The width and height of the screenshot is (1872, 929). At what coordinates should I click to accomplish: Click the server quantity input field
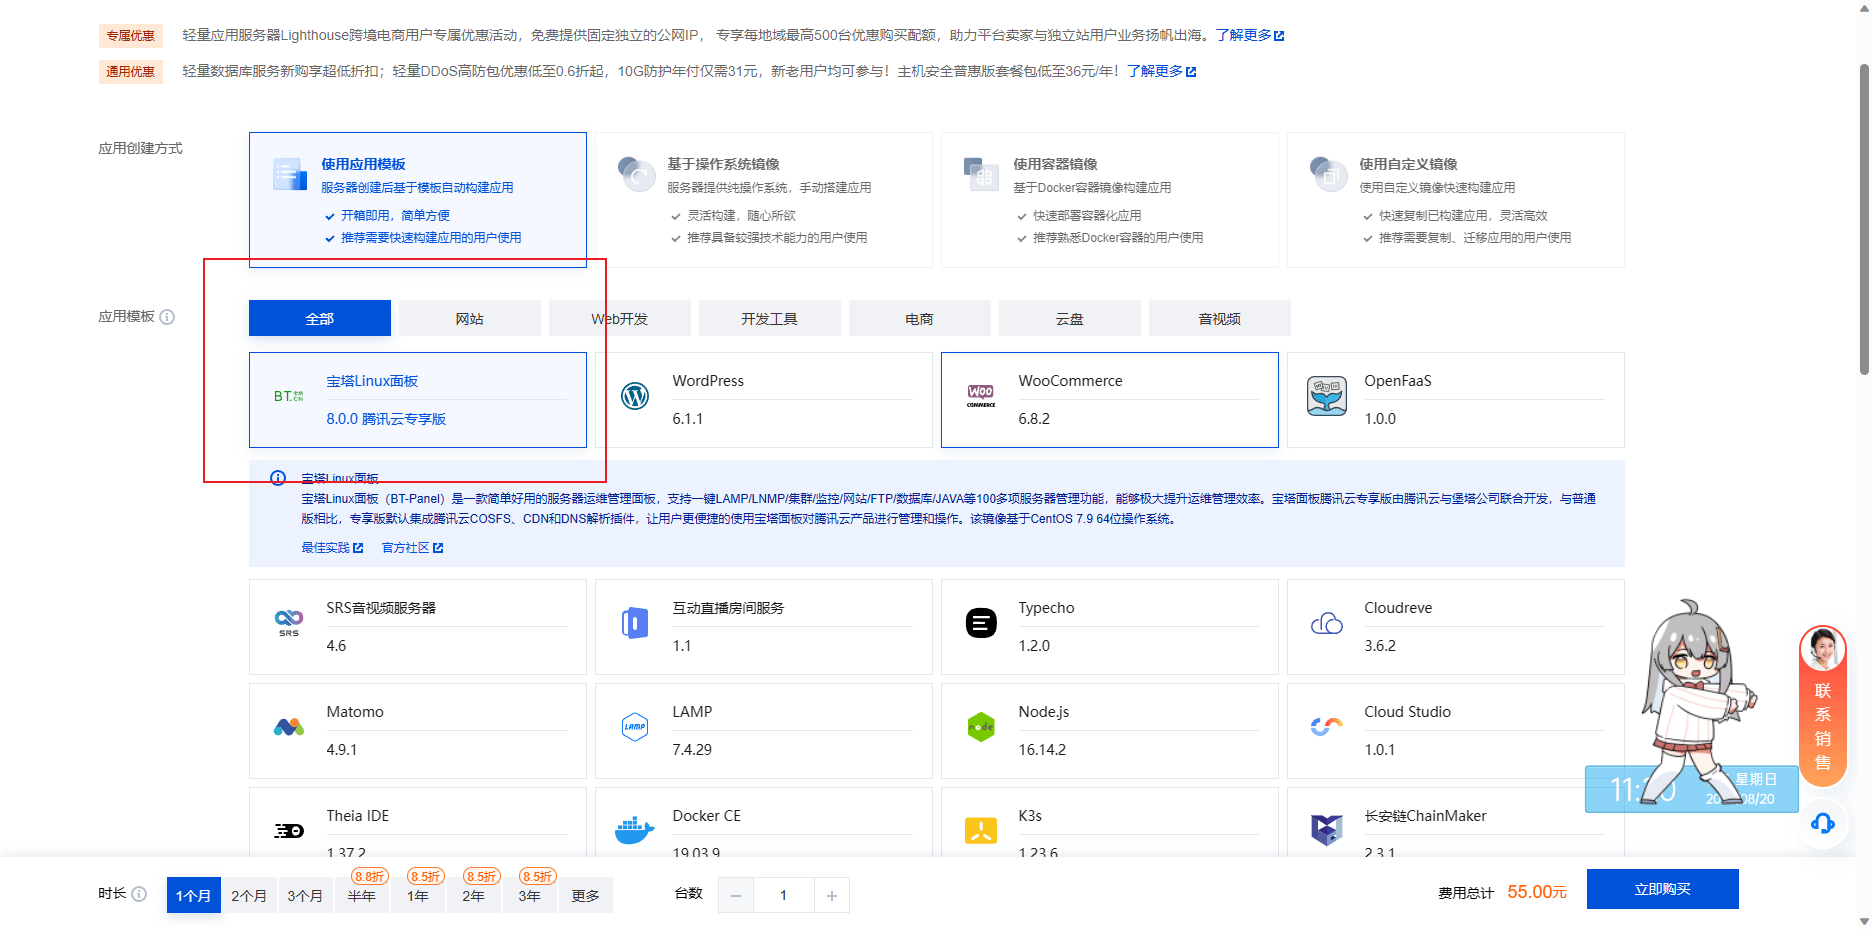coord(783,895)
